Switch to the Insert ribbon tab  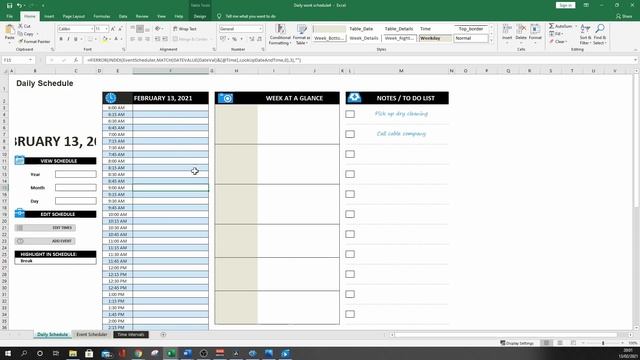(49, 16)
